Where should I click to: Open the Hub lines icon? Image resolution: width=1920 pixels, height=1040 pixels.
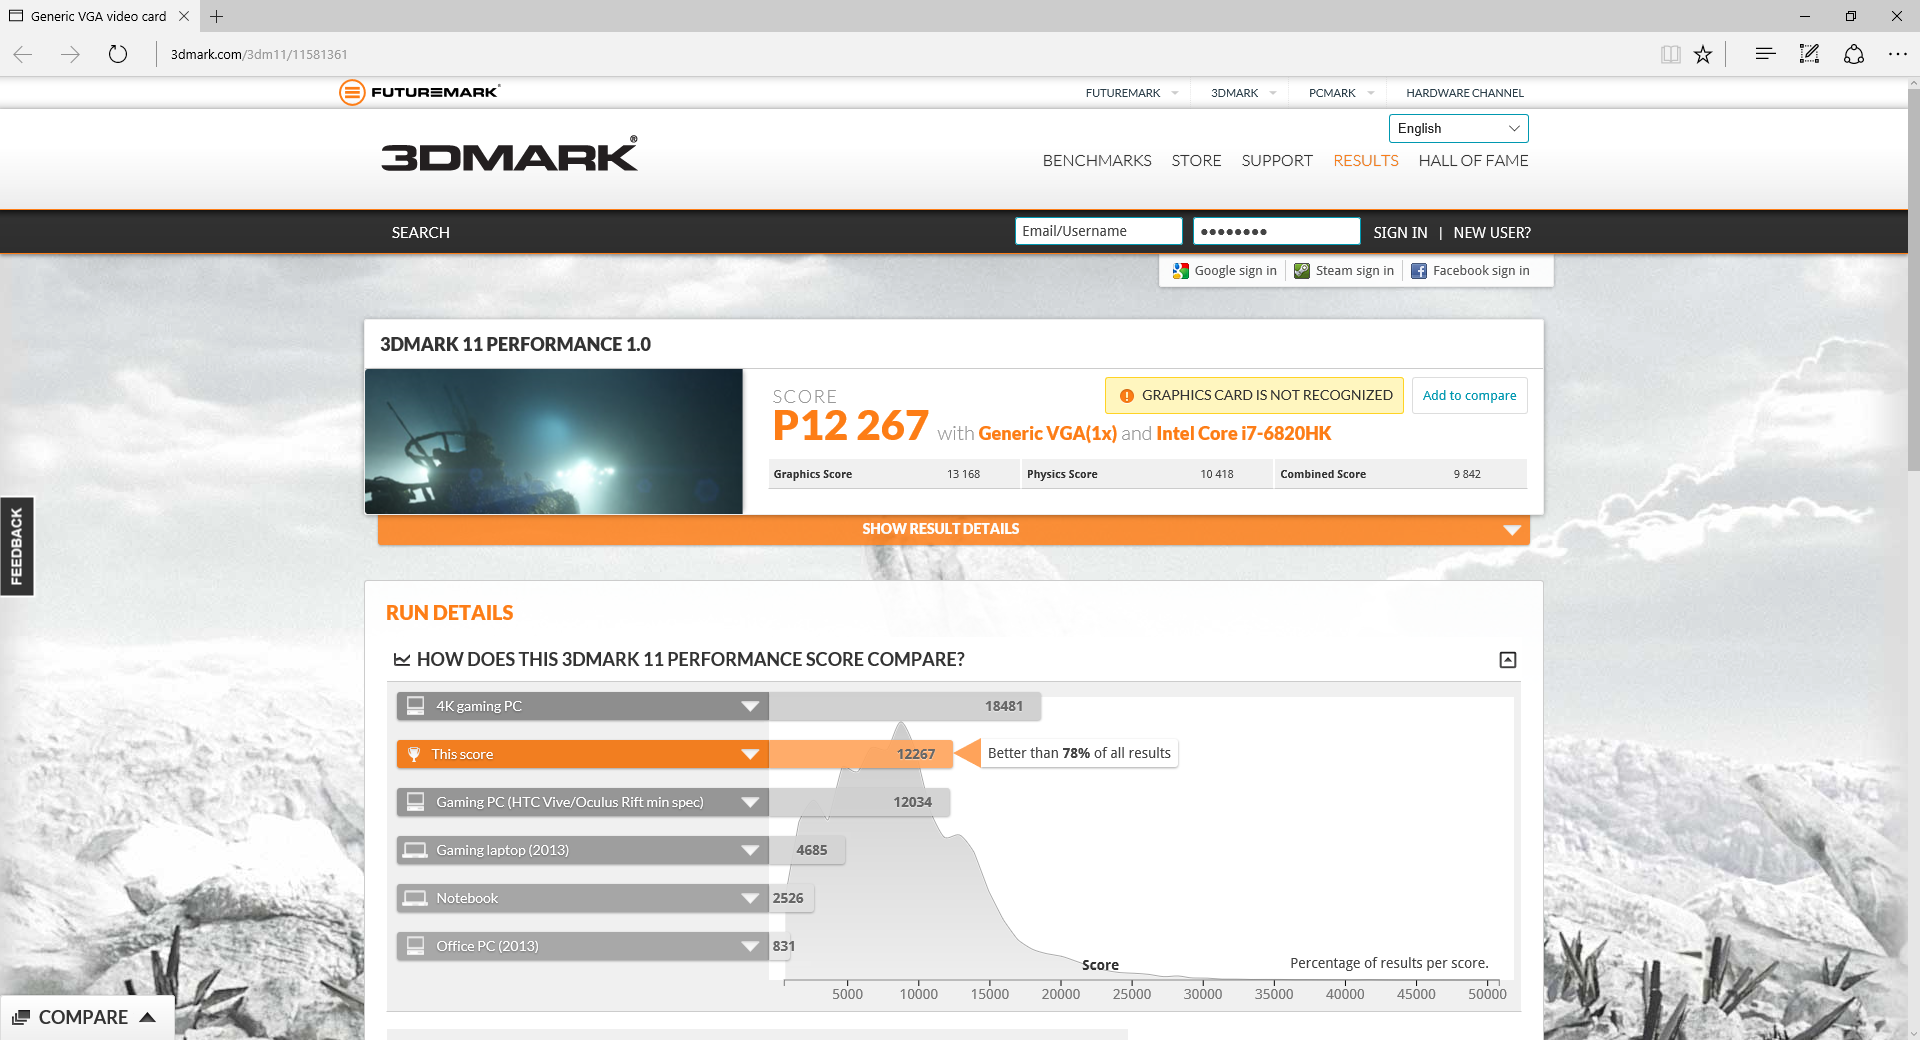[1765, 54]
